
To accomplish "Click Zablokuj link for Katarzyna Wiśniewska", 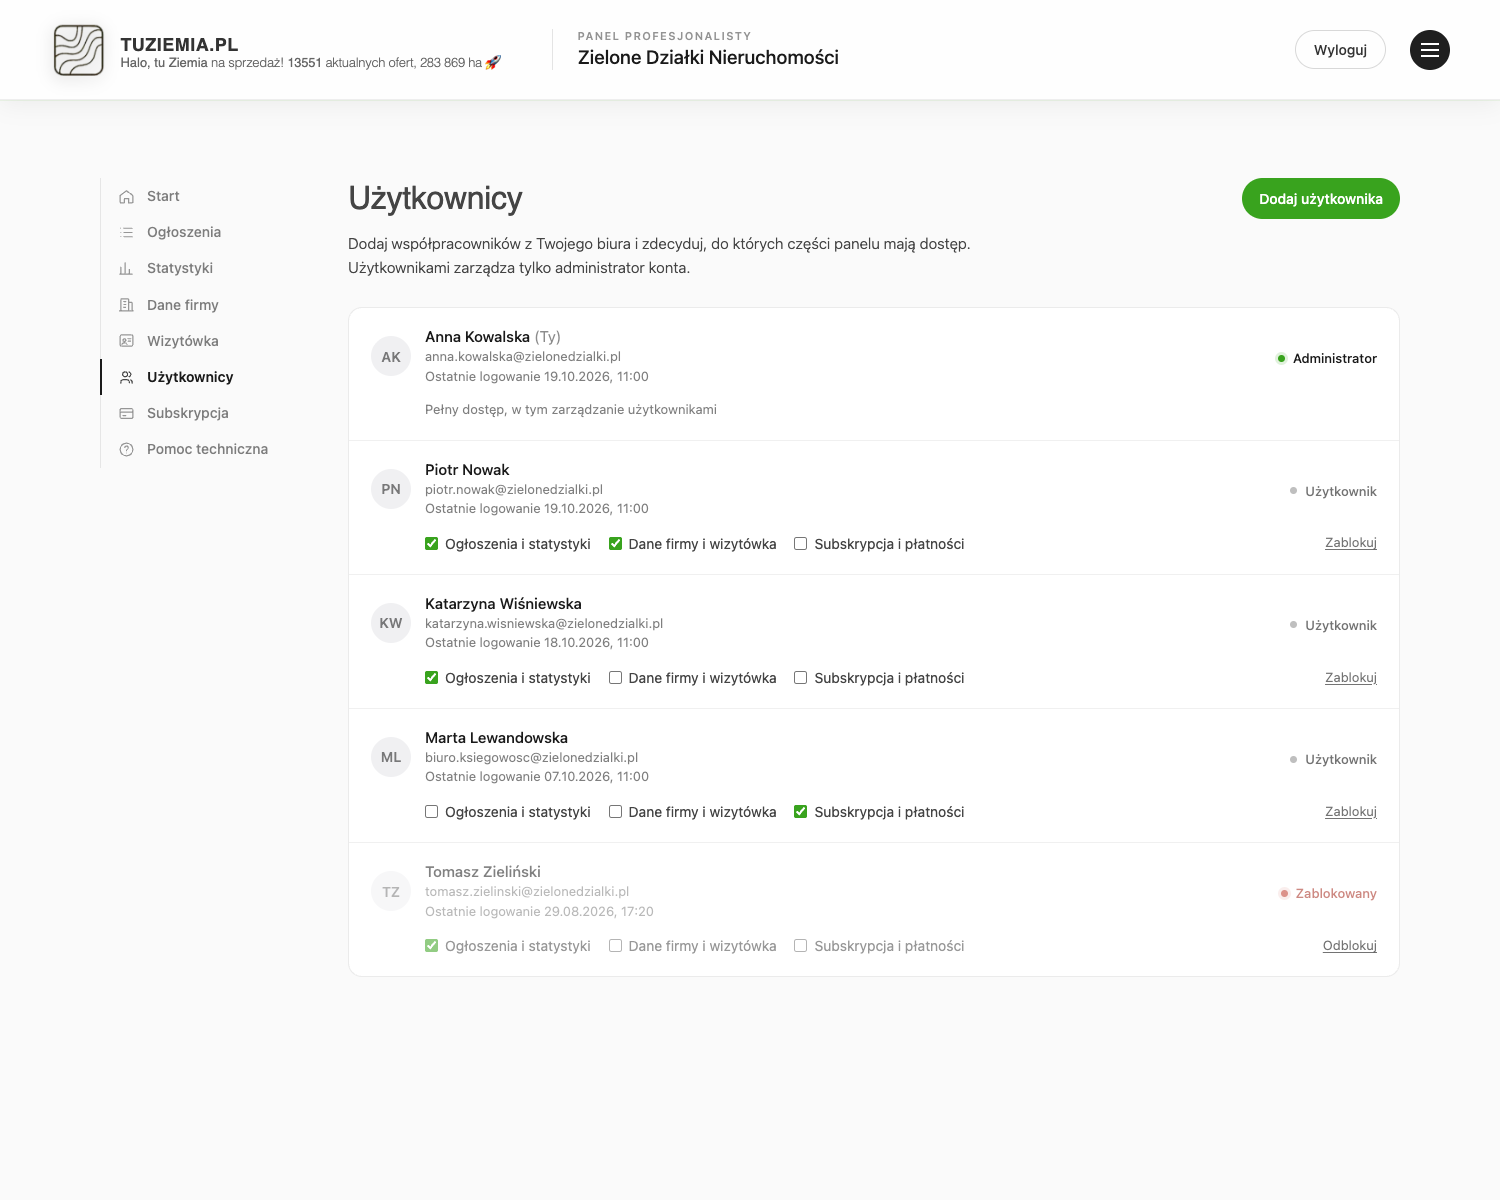I will [x=1351, y=678].
